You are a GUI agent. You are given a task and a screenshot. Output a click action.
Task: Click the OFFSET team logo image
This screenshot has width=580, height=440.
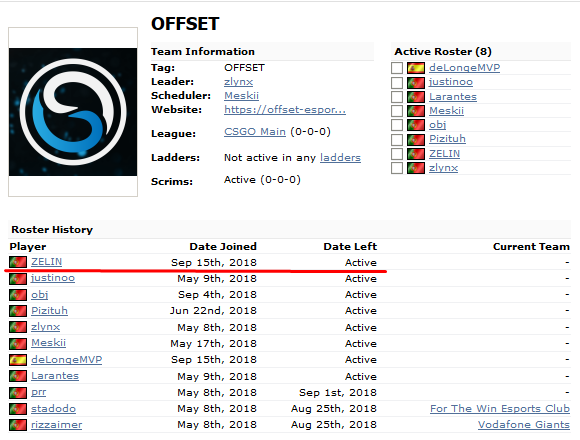pyautogui.click(x=73, y=112)
